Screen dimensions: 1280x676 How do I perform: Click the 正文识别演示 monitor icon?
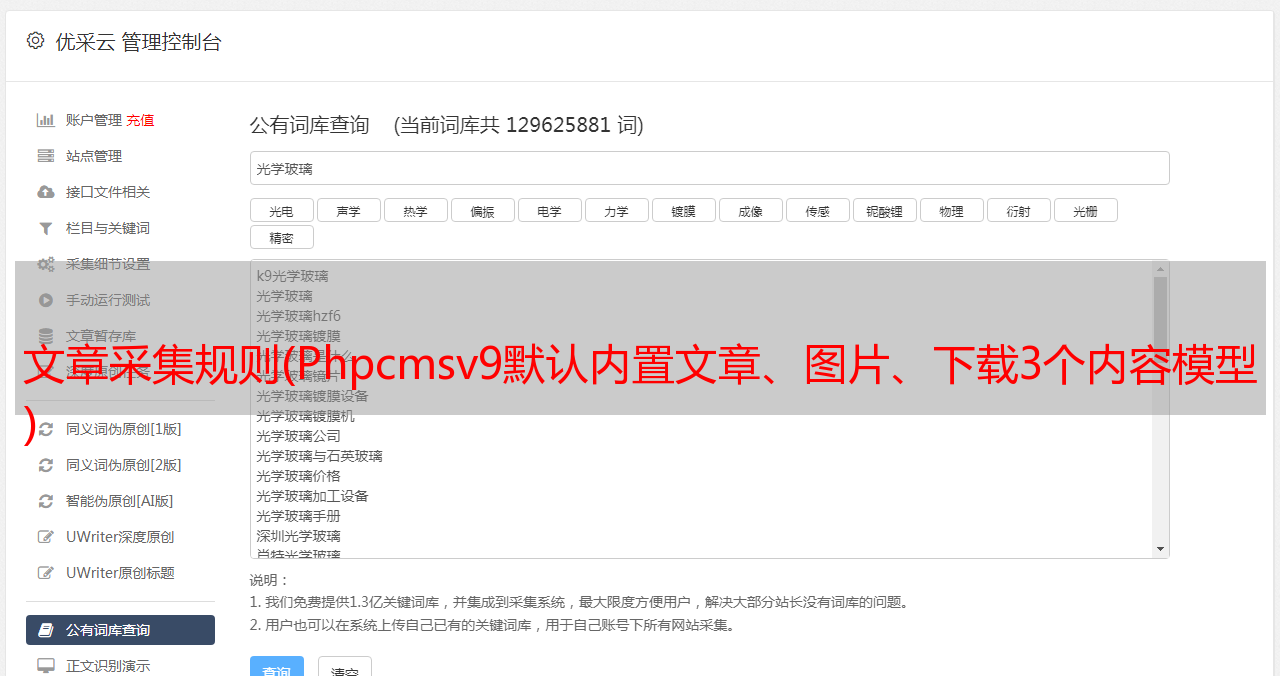(x=45, y=665)
